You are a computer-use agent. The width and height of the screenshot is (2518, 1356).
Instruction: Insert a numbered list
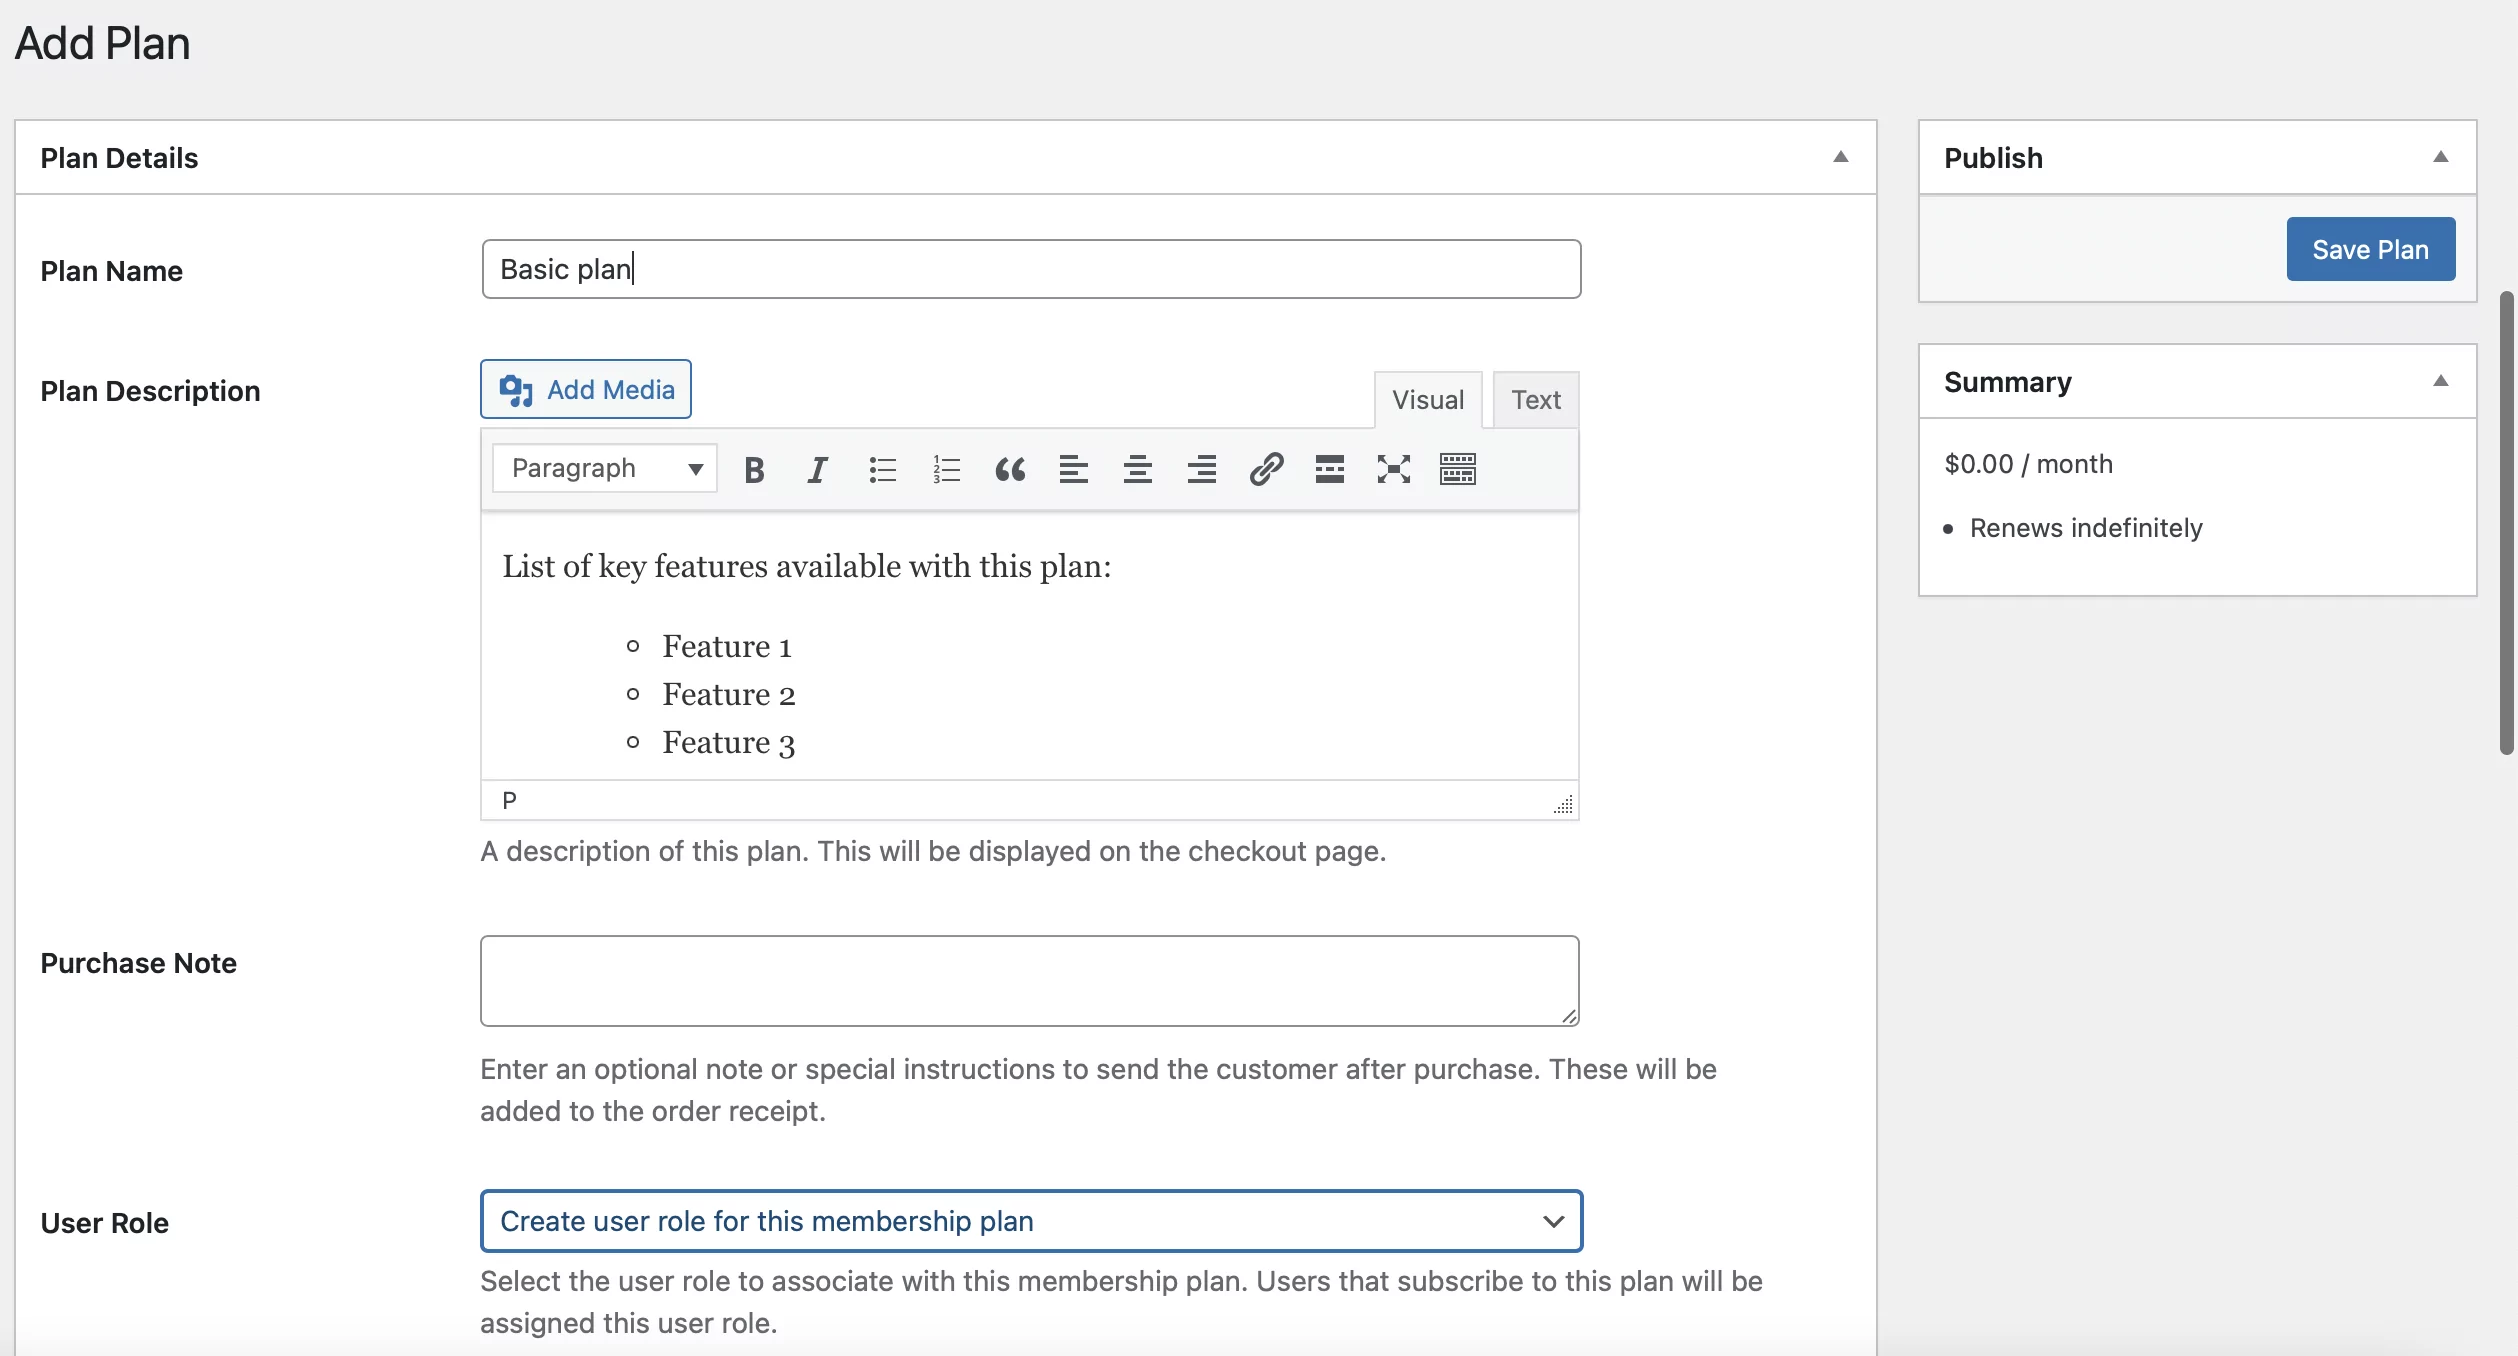coord(946,469)
